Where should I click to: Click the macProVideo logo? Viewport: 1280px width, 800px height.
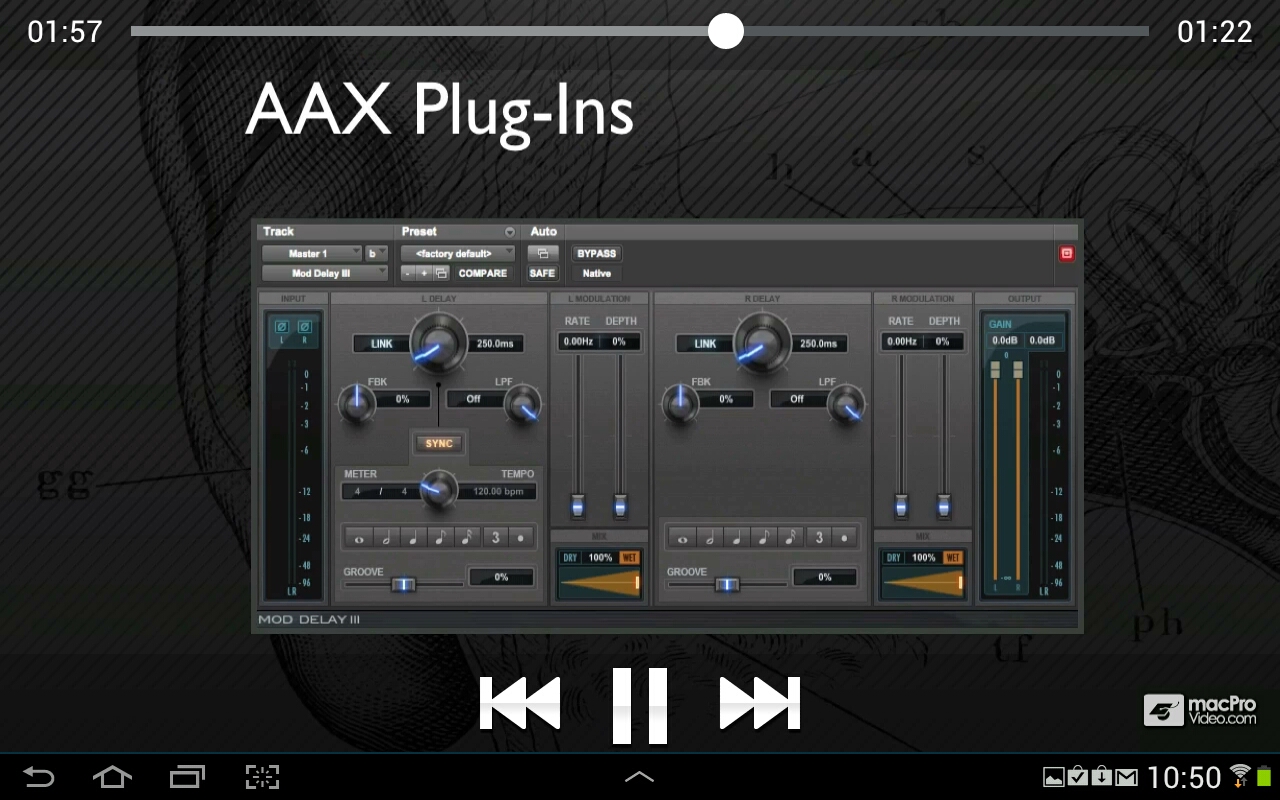[1200, 710]
